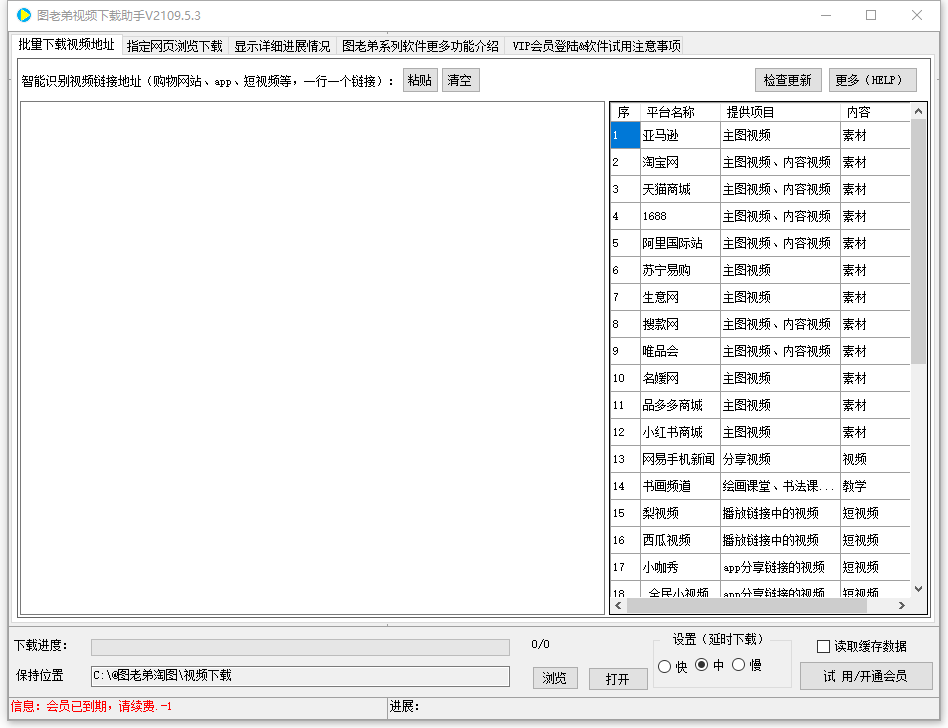948x728 pixels.
Task: Select the 1688 platform row
Action: tap(760, 216)
